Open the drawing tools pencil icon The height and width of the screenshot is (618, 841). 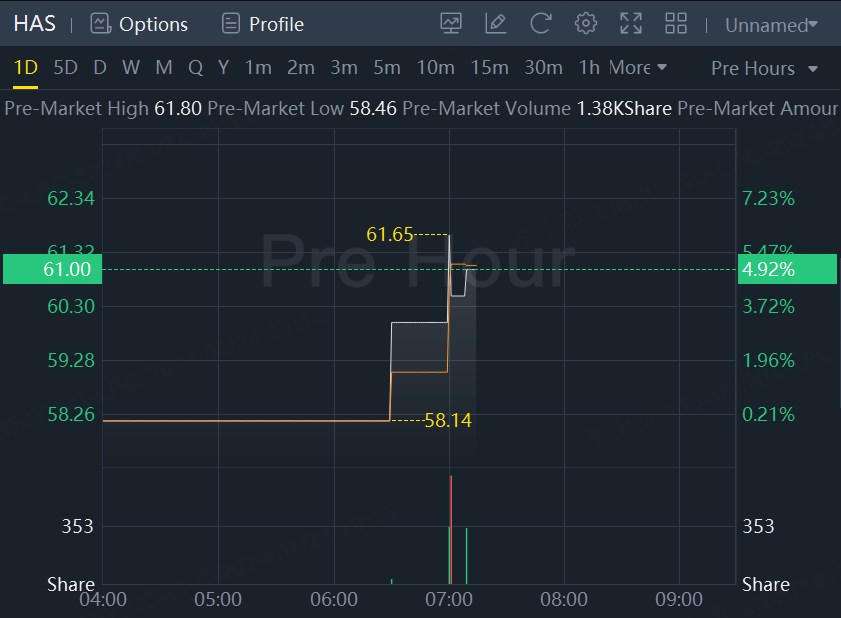(x=495, y=24)
